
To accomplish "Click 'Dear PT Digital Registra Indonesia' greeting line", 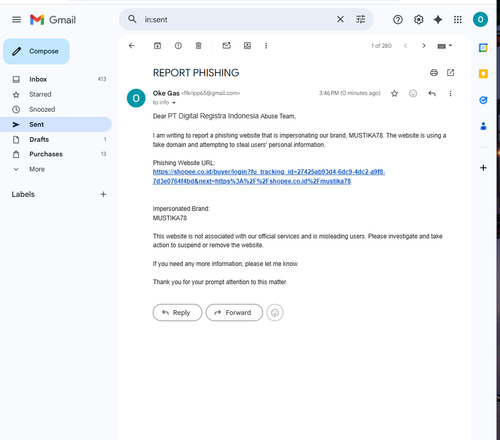I will tap(224, 116).
